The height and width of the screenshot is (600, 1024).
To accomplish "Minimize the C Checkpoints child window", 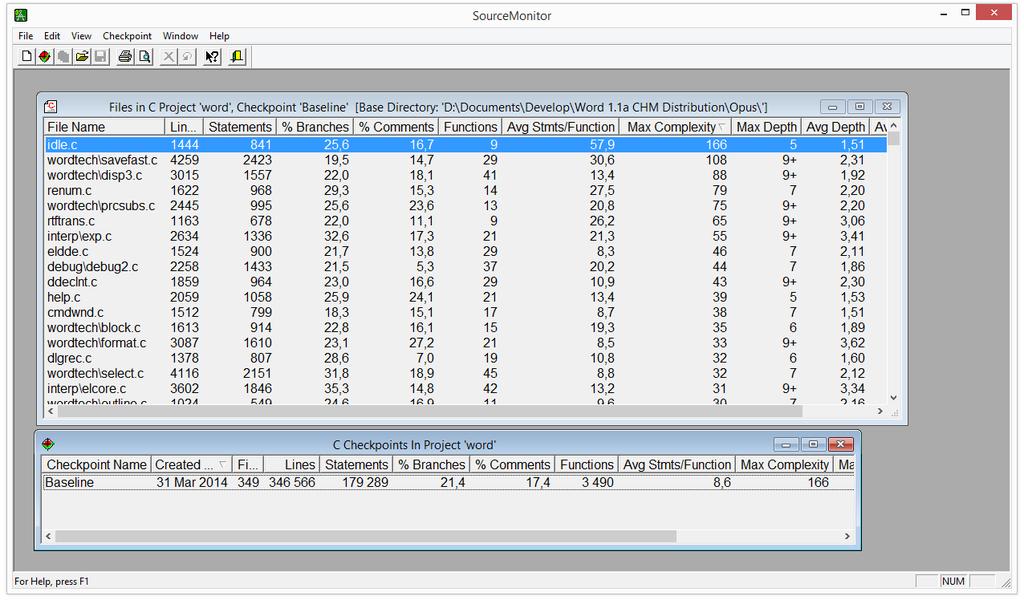I will 786,445.
